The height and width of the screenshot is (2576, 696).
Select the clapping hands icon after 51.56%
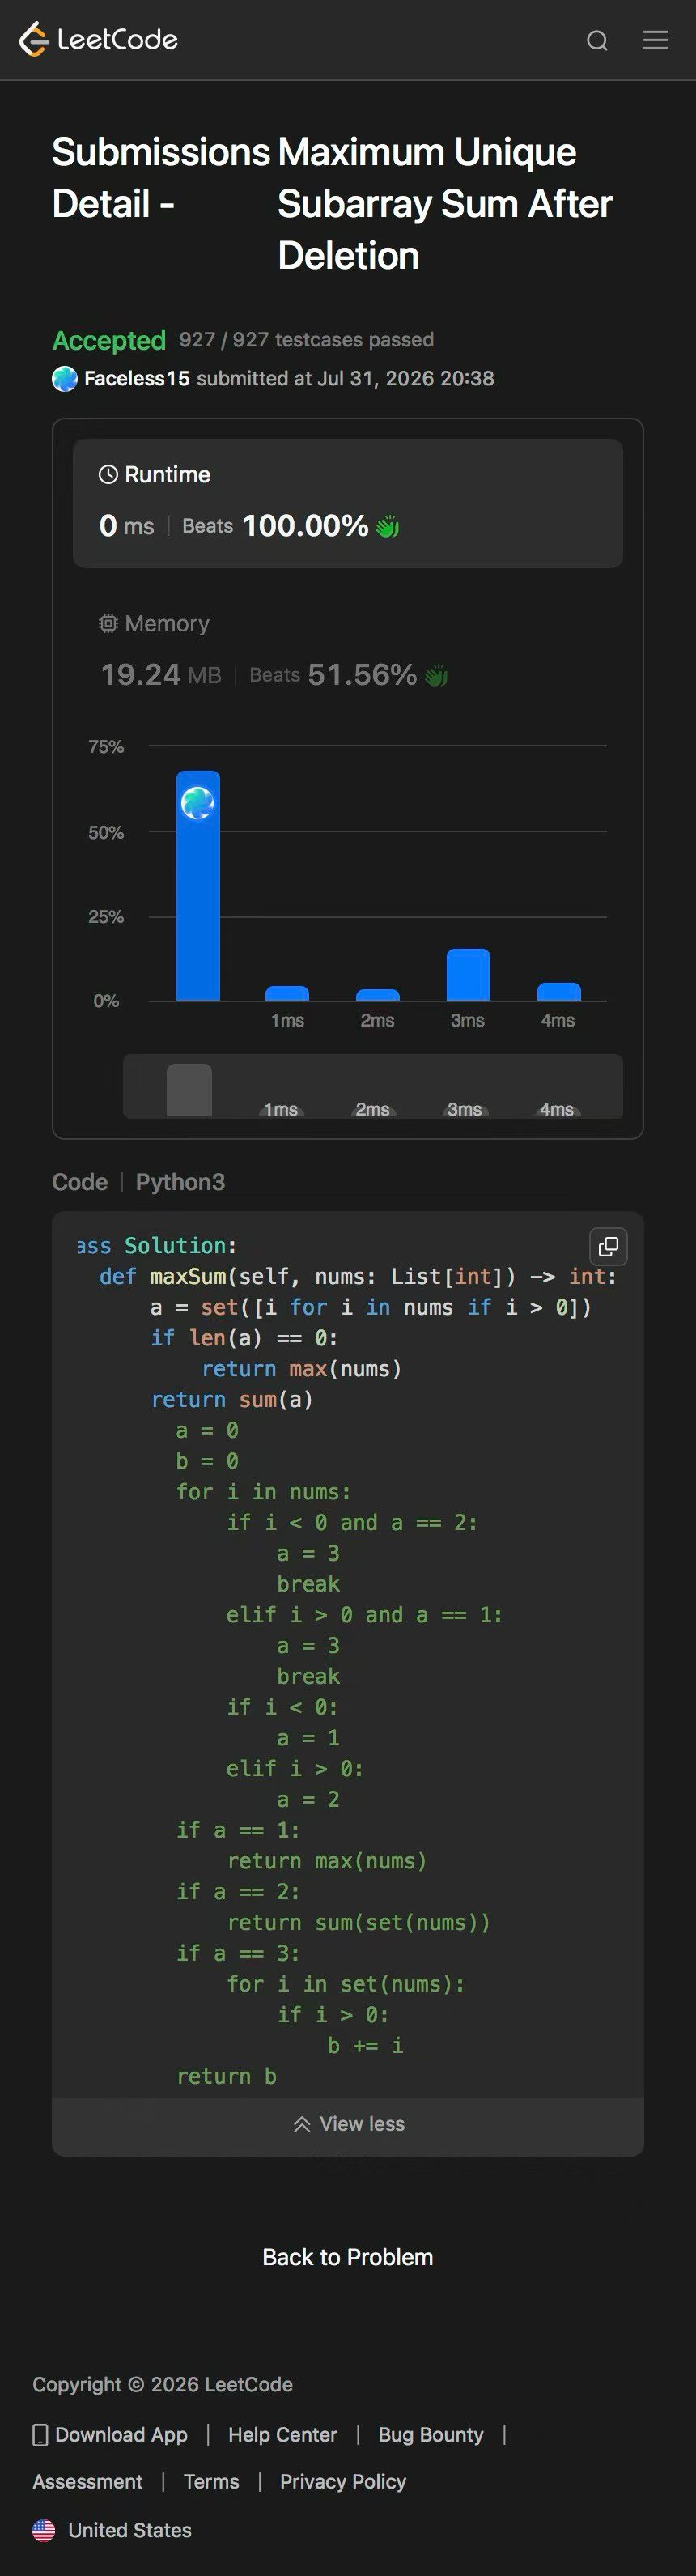436,676
